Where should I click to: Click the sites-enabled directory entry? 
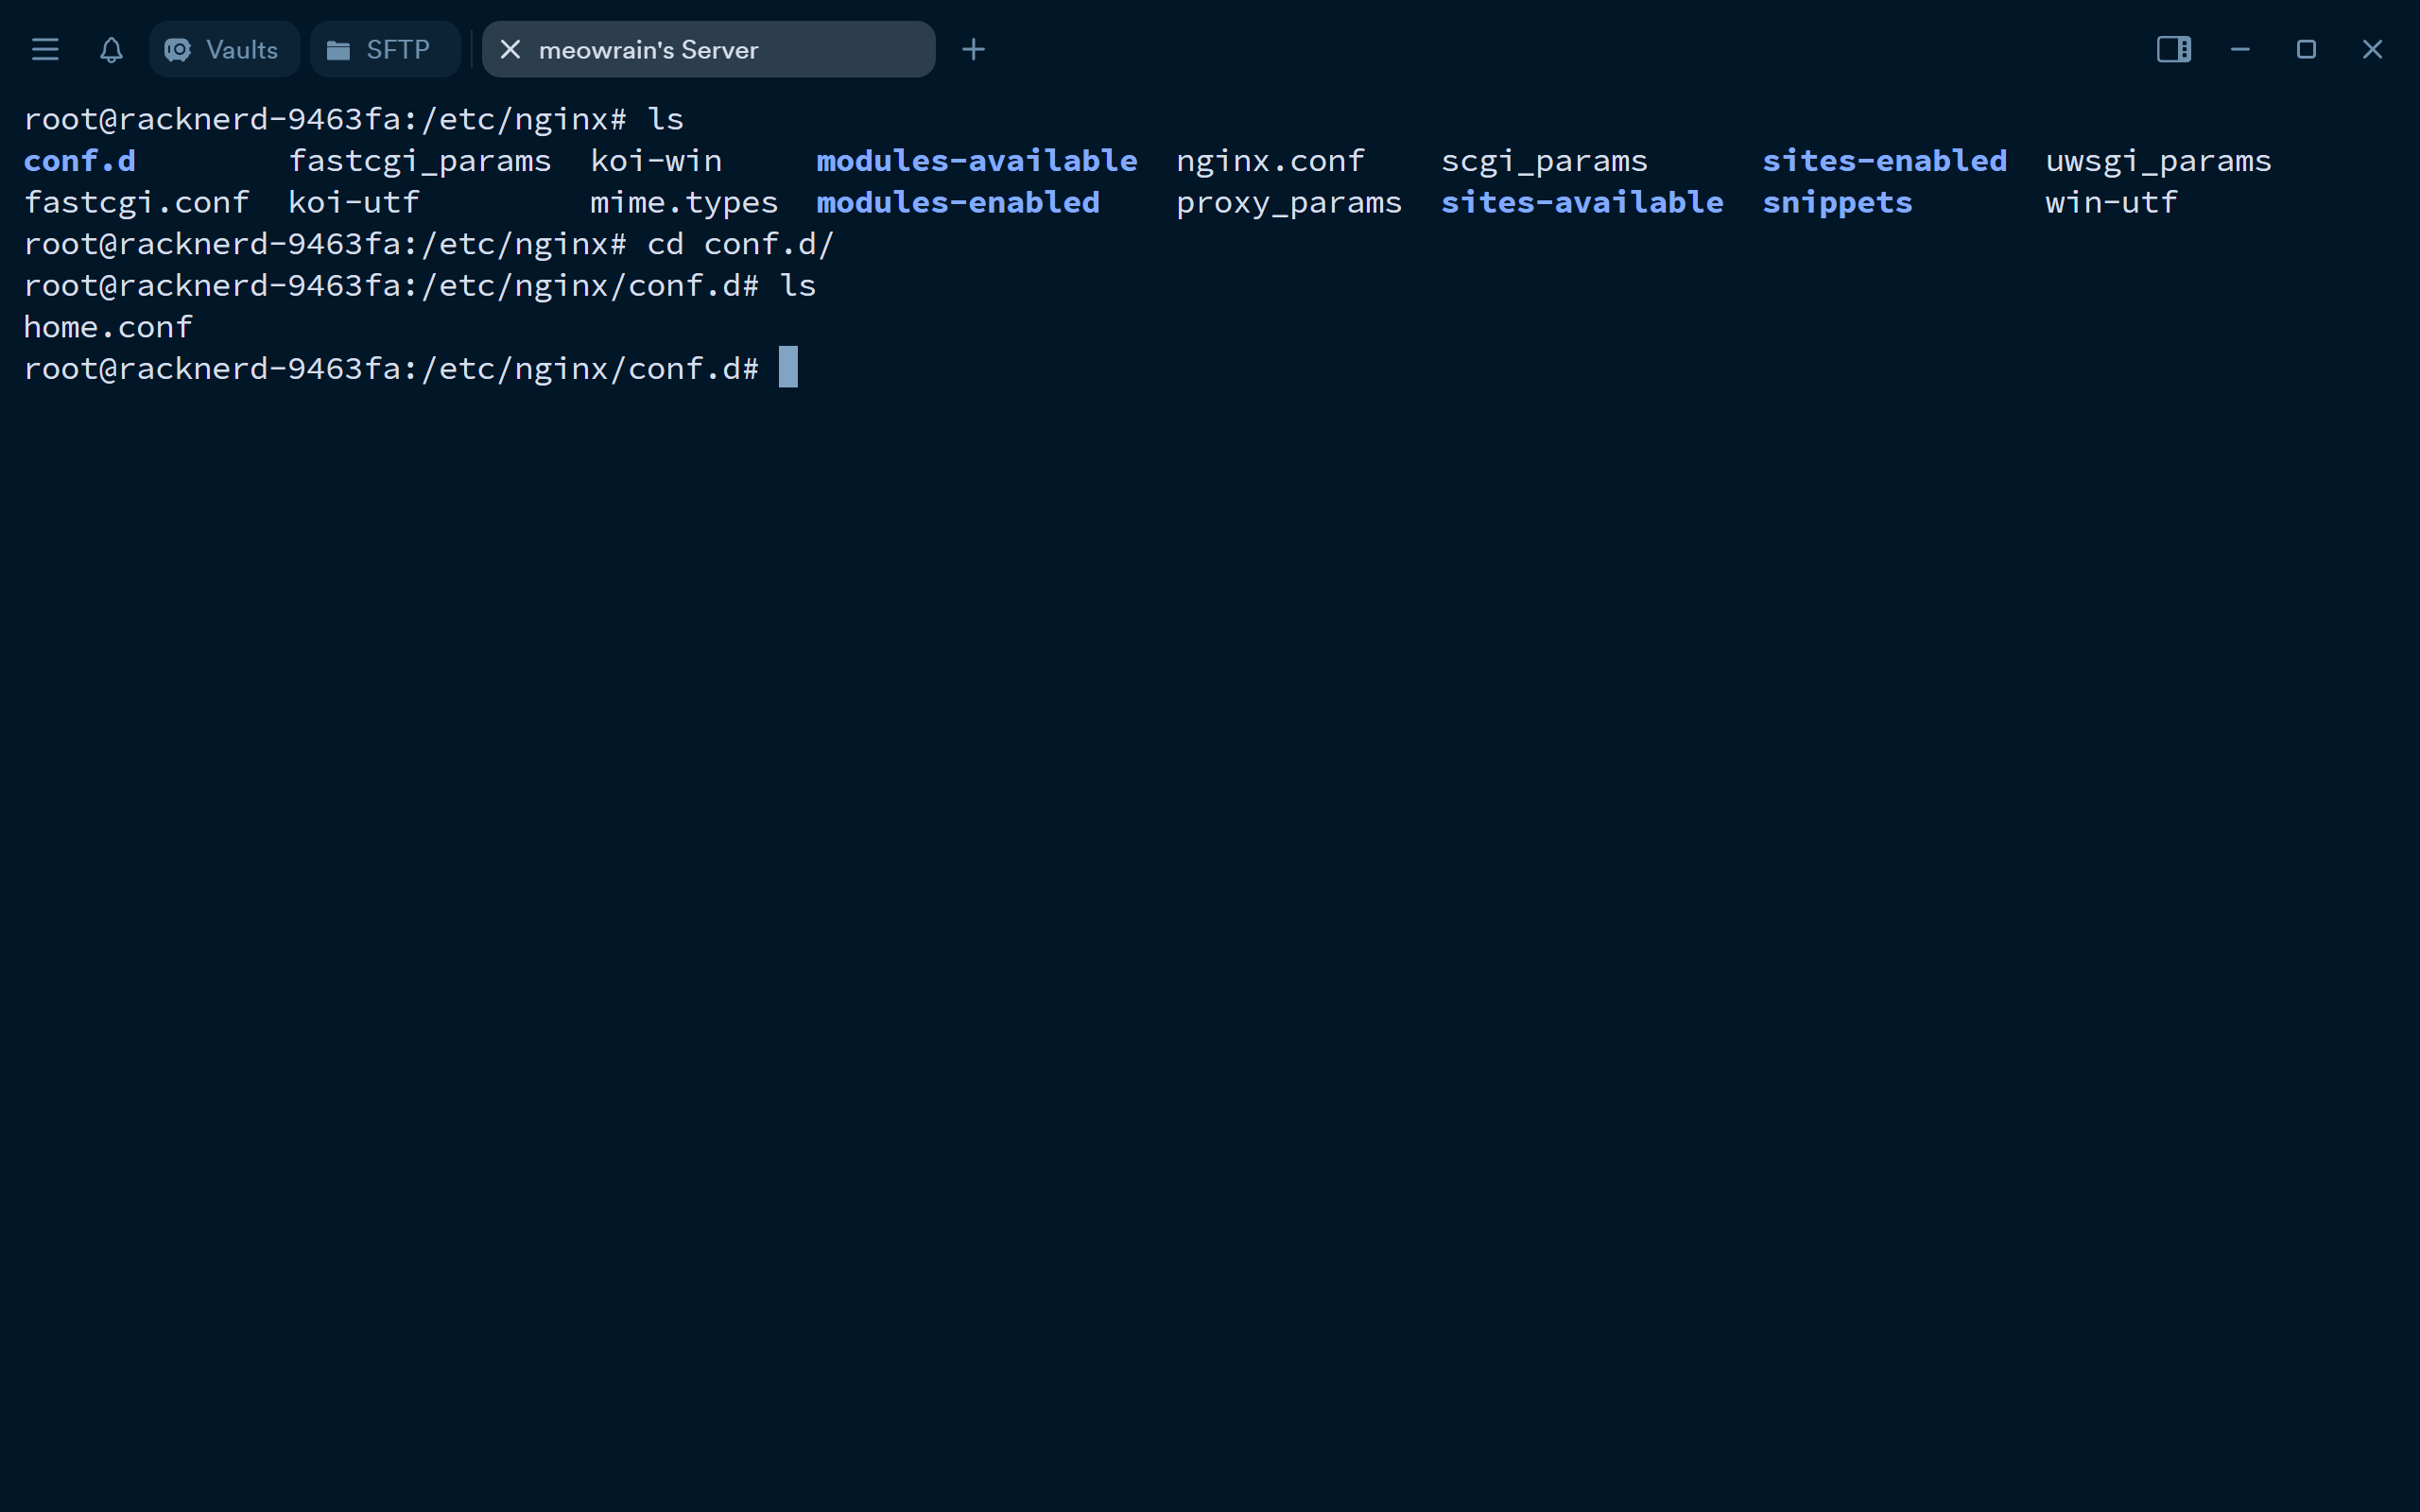(x=1884, y=161)
